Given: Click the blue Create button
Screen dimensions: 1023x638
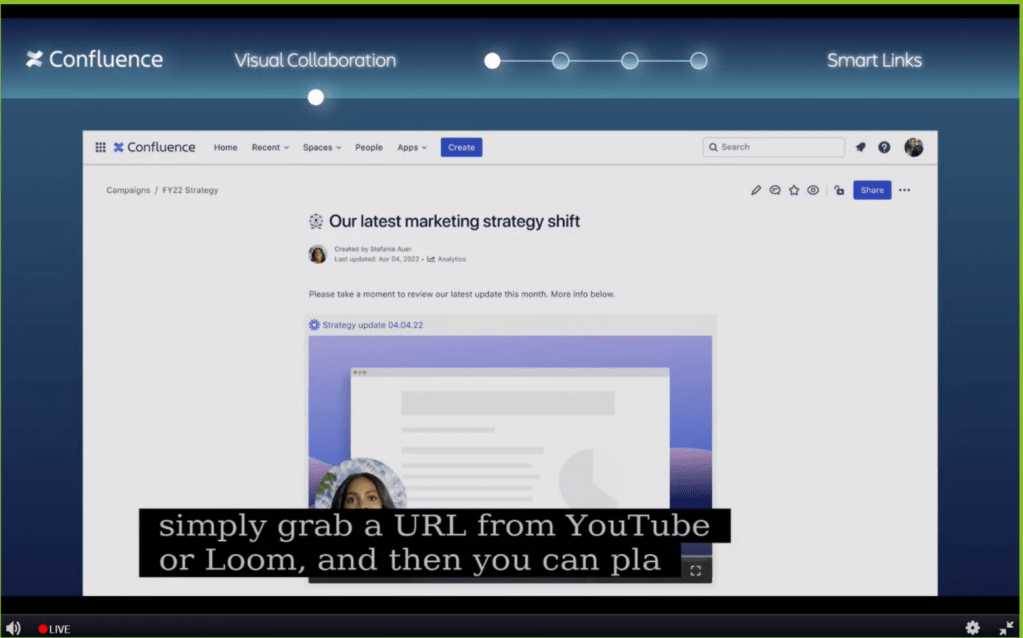Looking at the screenshot, I should coord(461,147).
